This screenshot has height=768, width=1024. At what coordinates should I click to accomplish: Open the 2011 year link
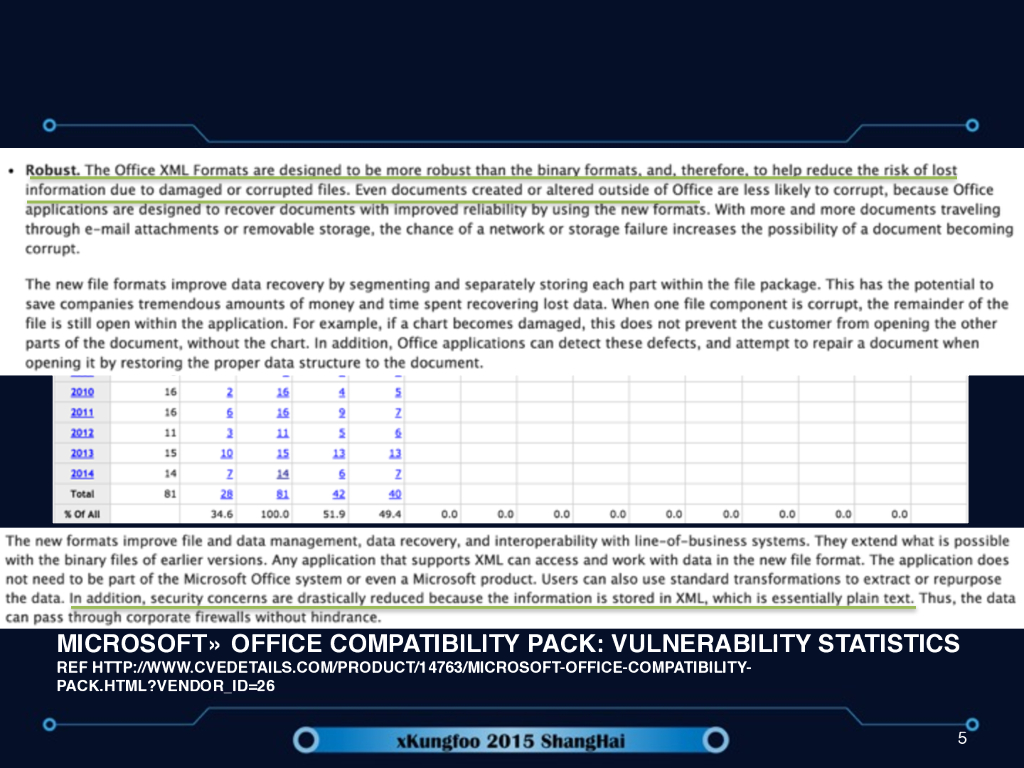point(82,412)
